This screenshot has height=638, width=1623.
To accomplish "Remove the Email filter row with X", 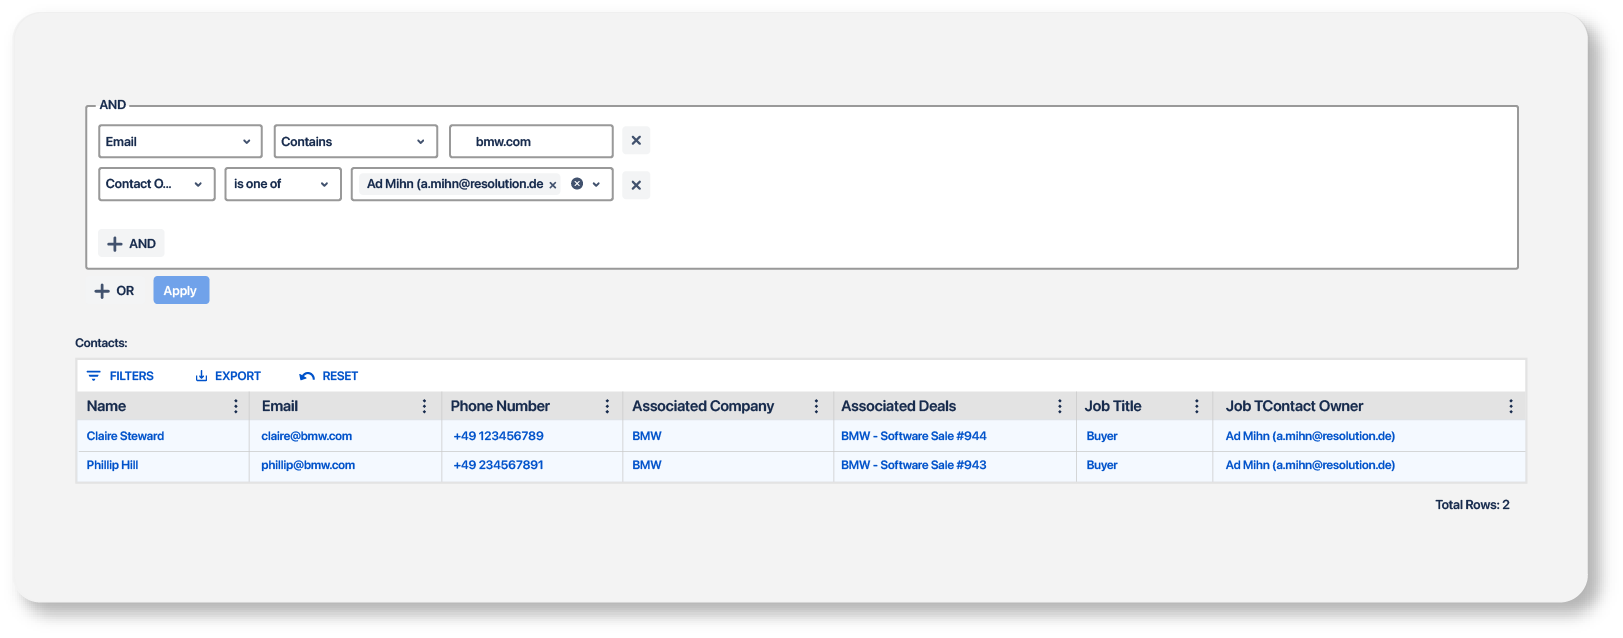I will [636, 141].
